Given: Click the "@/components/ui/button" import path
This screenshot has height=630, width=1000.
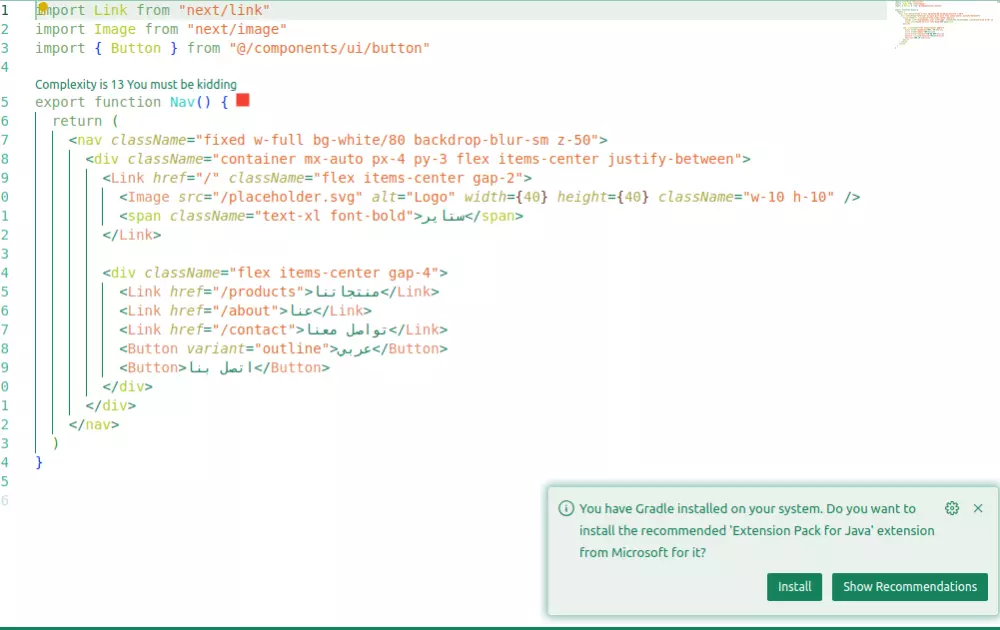Looking at the screenshot, I should [329, 48].
